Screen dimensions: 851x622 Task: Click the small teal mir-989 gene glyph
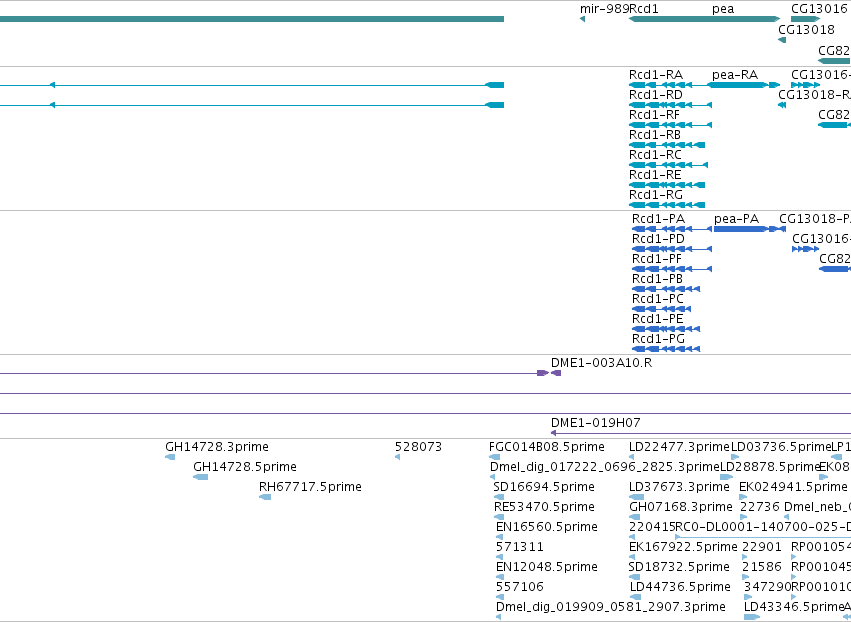click(x=582, y=20)
